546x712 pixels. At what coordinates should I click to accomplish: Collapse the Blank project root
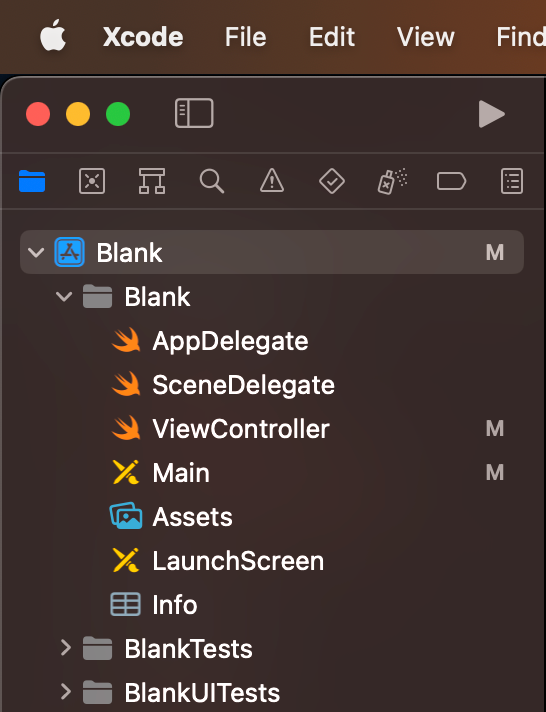36,252
